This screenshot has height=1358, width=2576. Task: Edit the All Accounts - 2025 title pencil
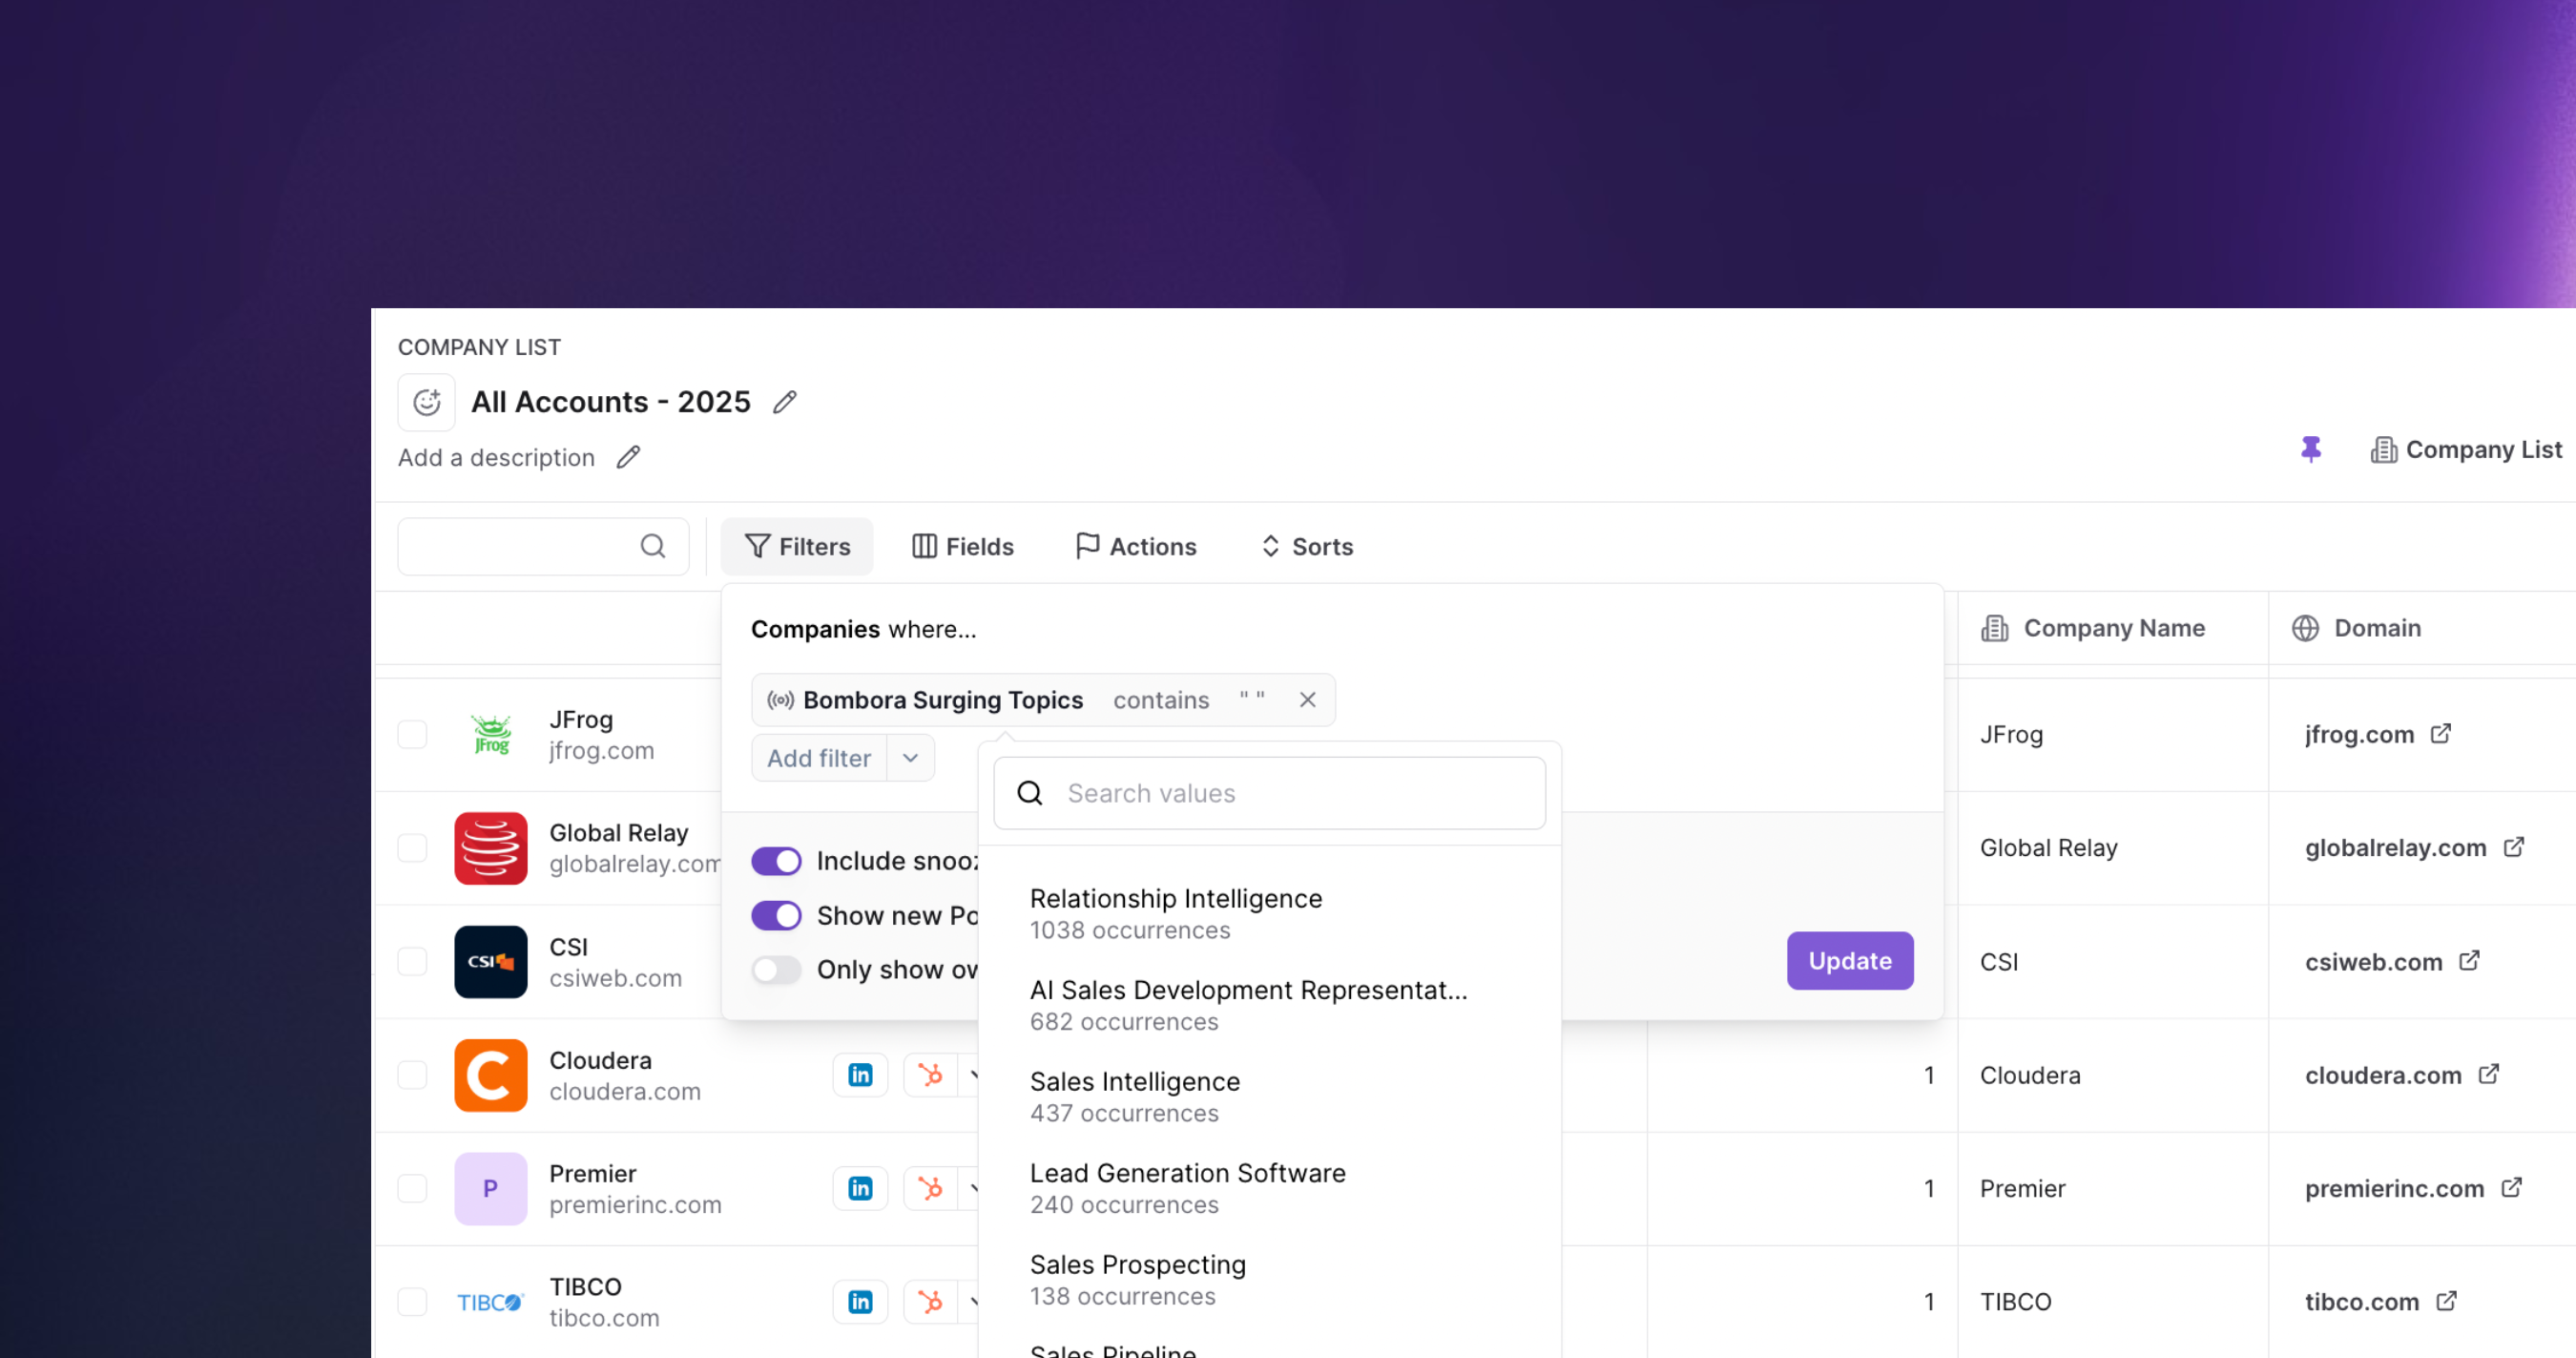[x=785, y=402]
